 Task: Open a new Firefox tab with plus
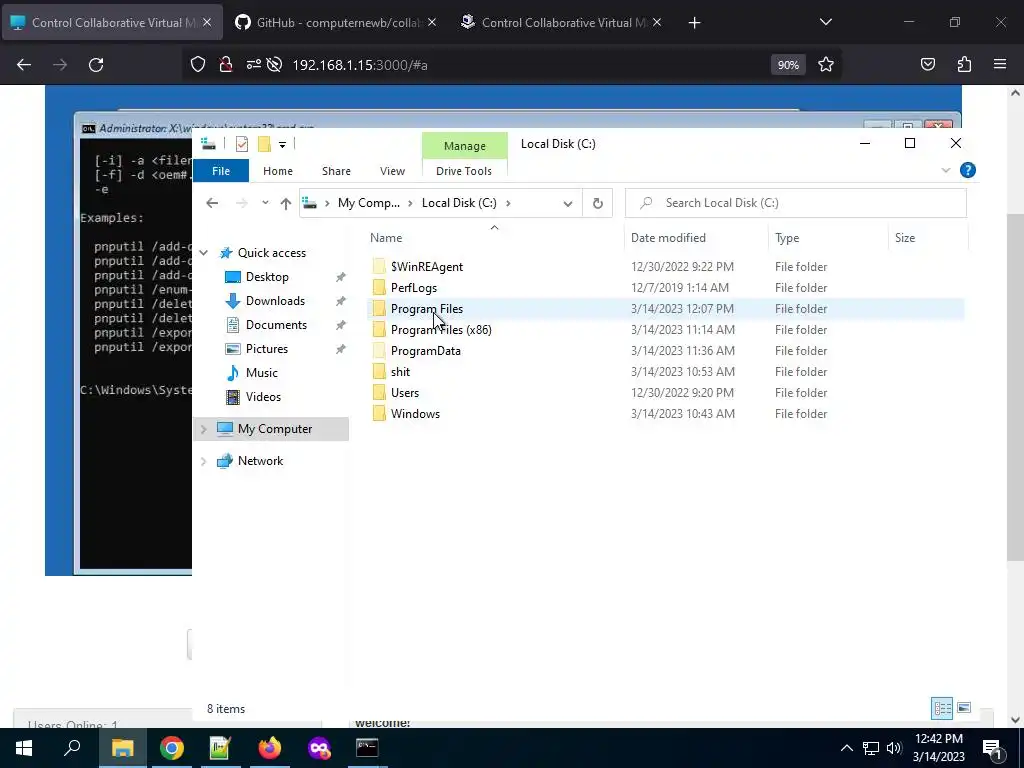[694, 23]
